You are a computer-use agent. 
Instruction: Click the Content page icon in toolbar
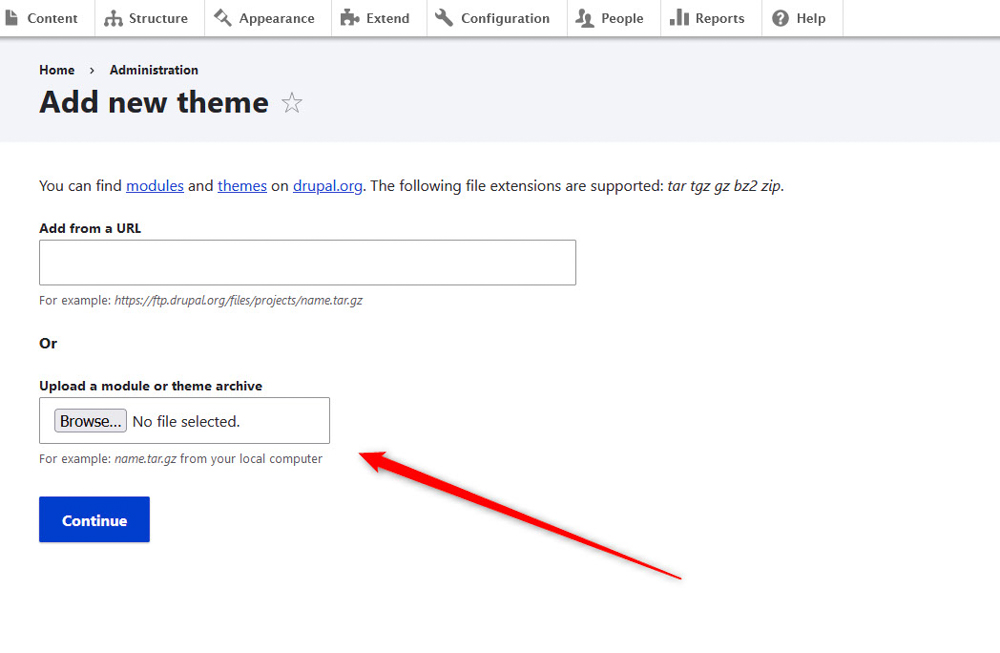[12, 18]
